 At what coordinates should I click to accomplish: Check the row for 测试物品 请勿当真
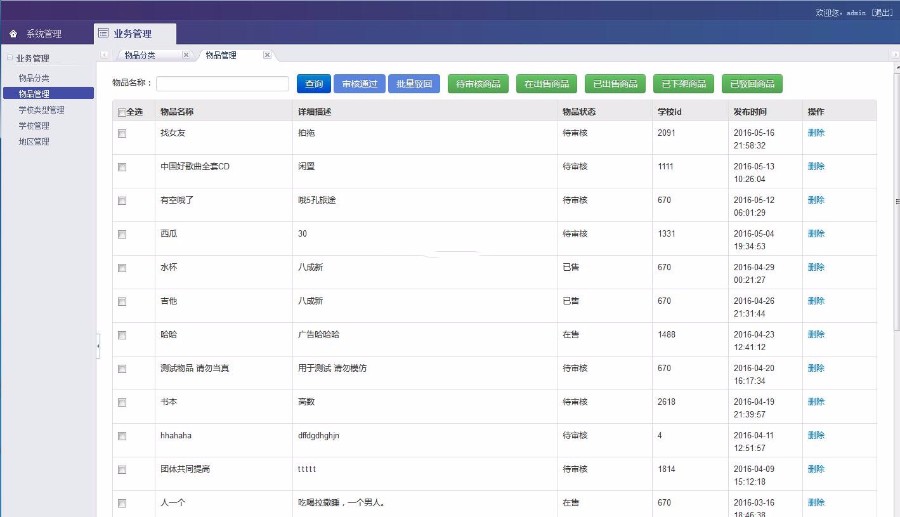[x=122, y=369]
